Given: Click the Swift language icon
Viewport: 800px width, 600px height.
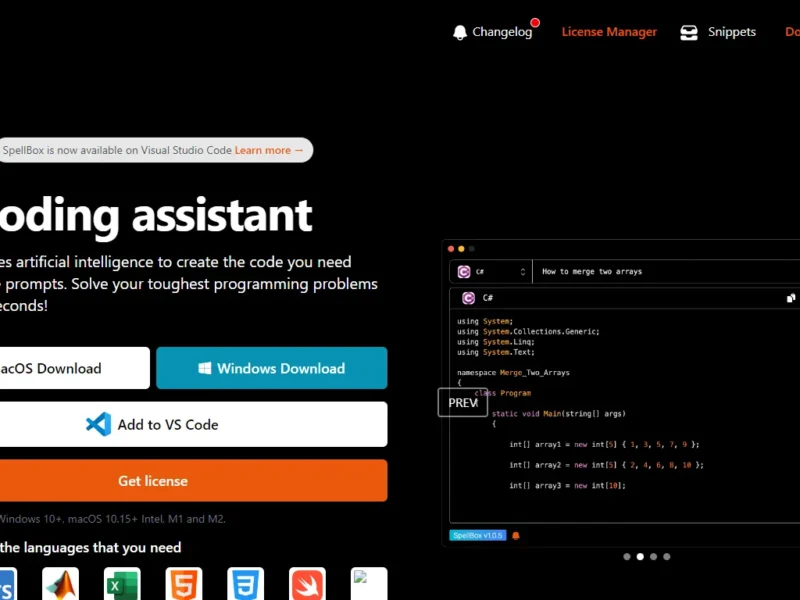Looking at the screenshot, I should coord(307,584).
